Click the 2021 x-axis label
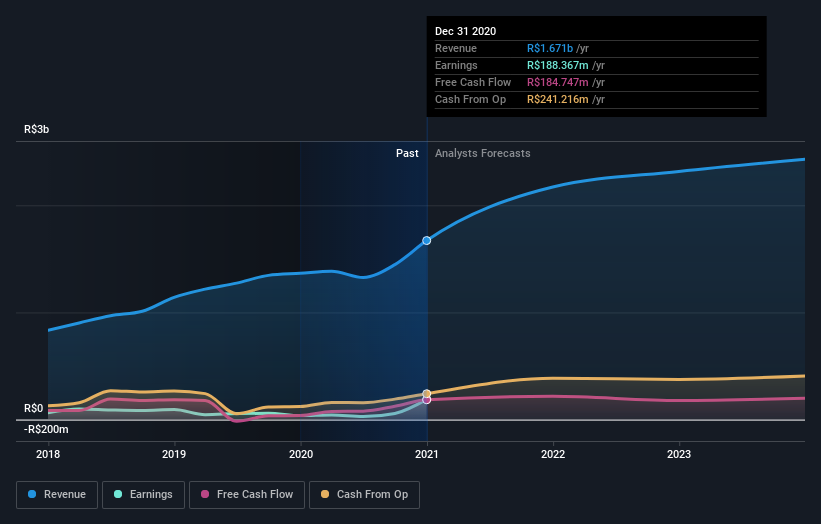 point(427,454)
